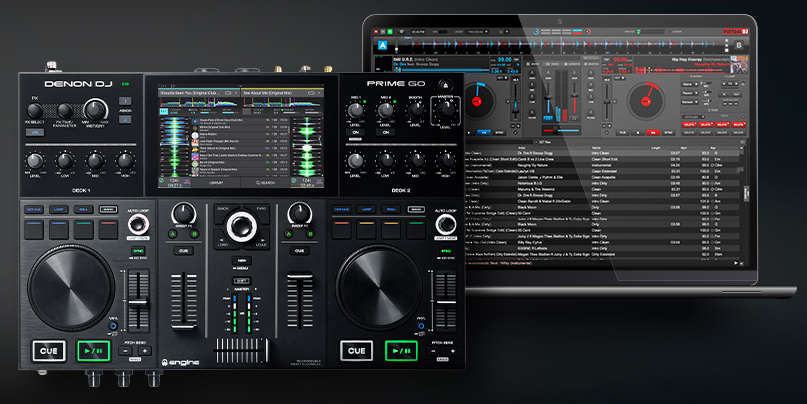The width and height of the screenshot is (807, 404).
Task: Enable MIC 1 with its ON button
Action: click(x=356, y=132)
